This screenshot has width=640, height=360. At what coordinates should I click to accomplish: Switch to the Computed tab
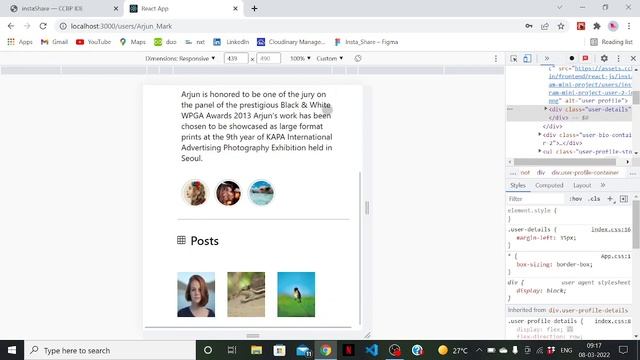pyautogui.click(x=549, y=185)
